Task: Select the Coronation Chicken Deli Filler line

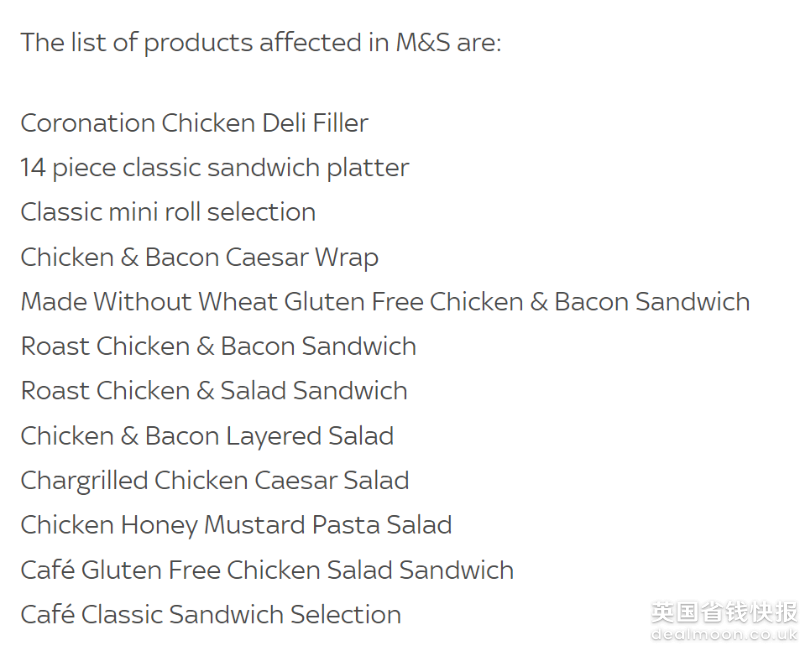Action: (x=194, y=123)
